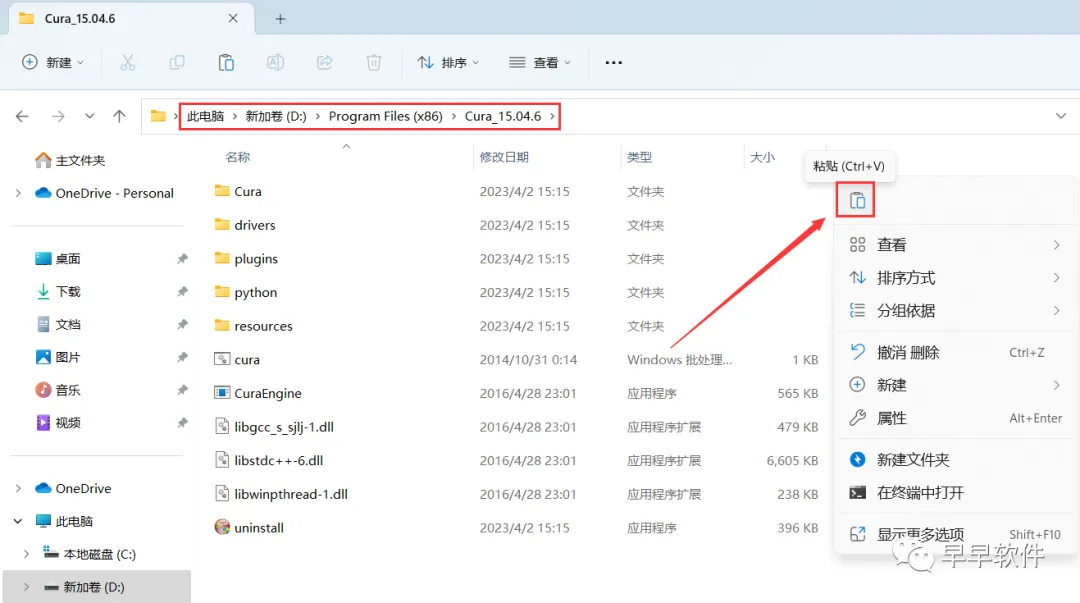Open the 排序 sort dropdown
1080x603 pixels.
click(448, 63)
